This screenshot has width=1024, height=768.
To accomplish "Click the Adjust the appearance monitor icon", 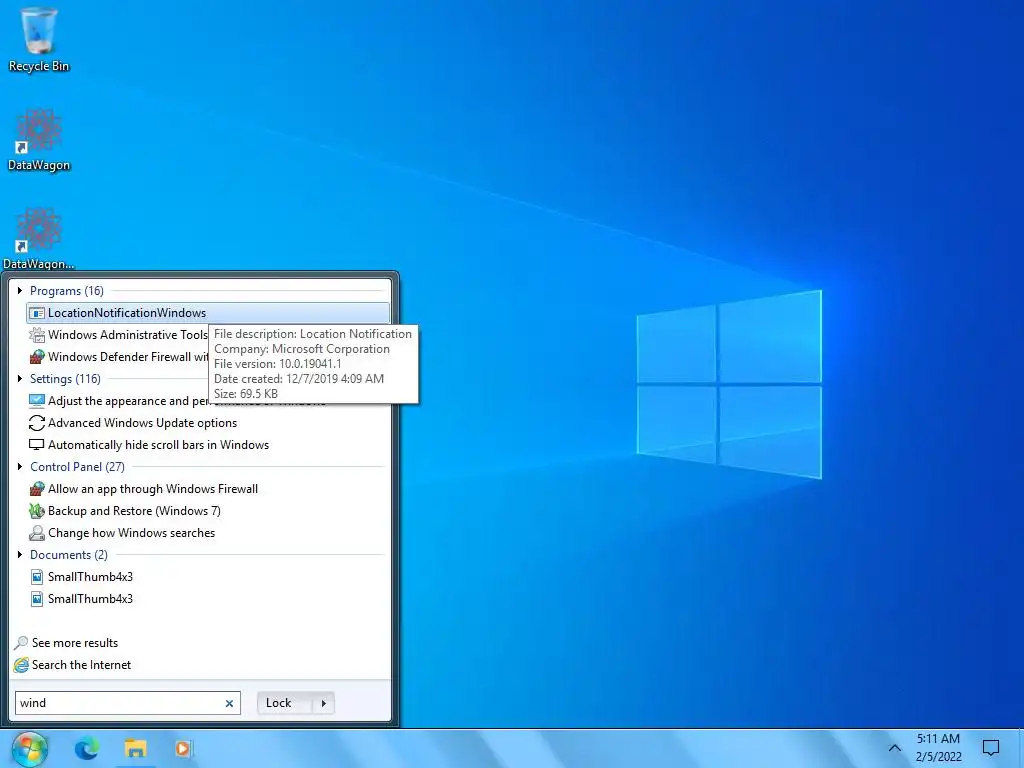I will 37,401.
